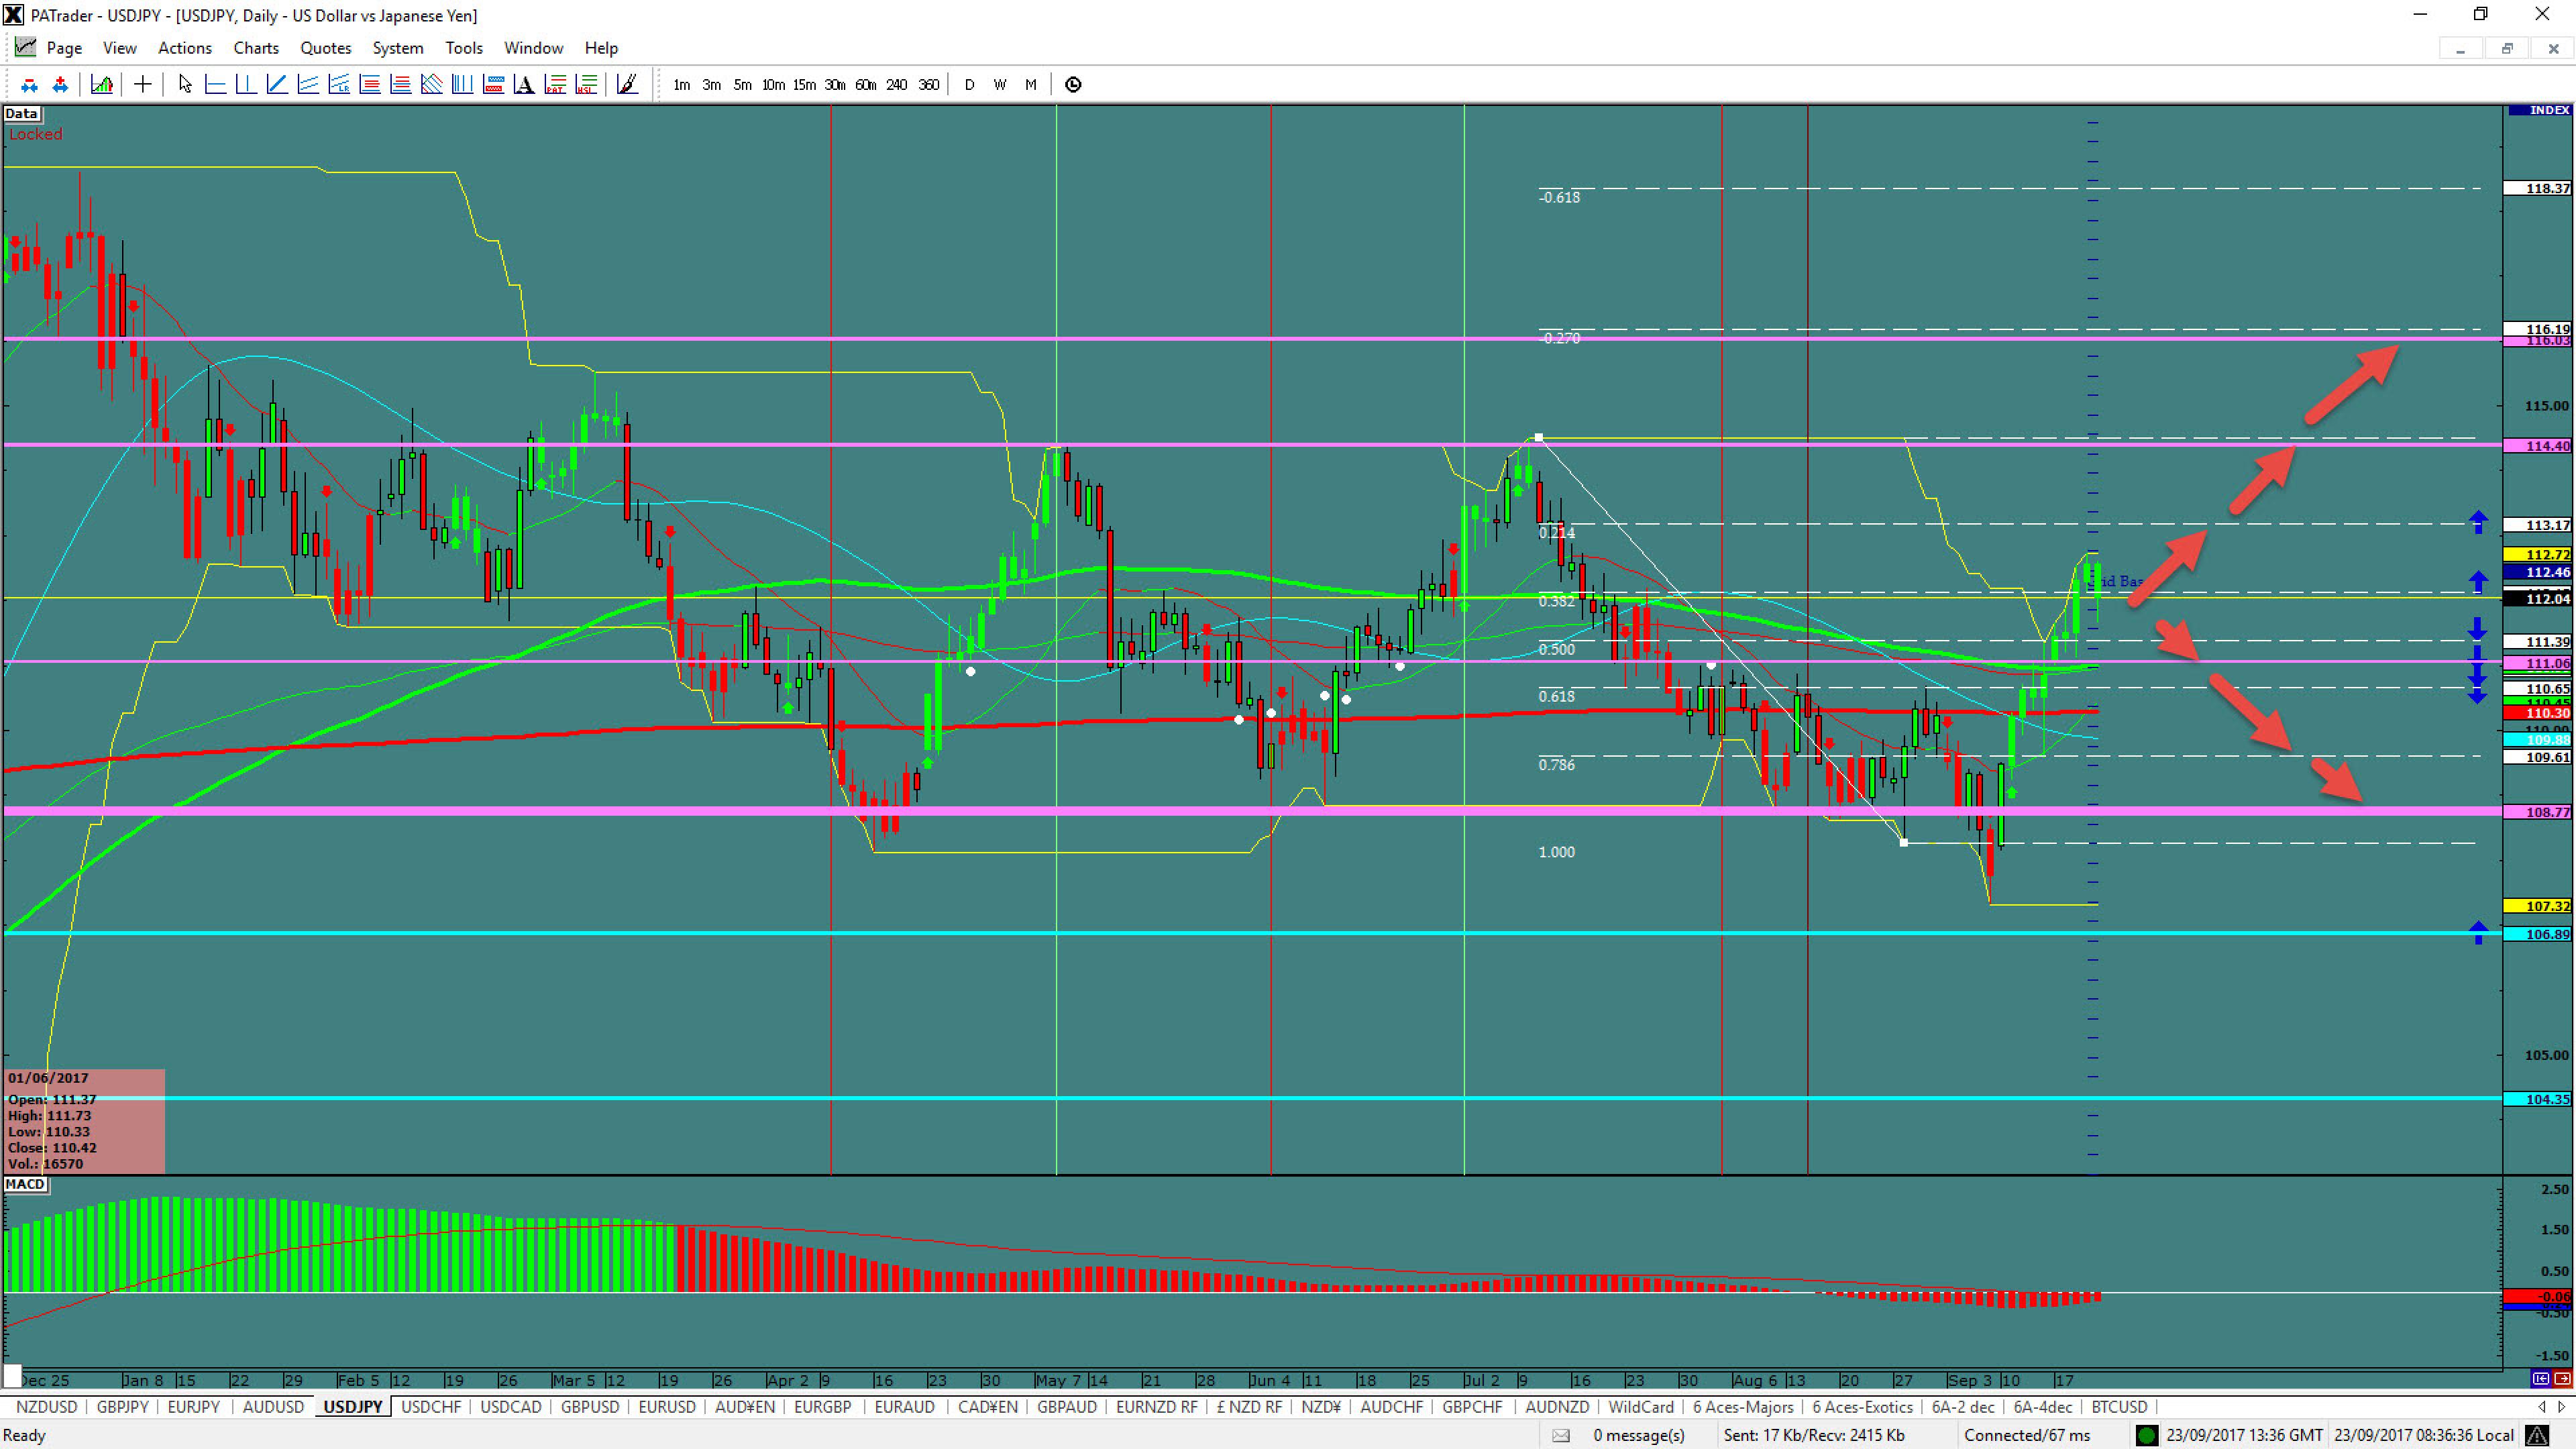Open the System menu
Image resolution: width=2576 pixels, height=1449 pixels.
(x=398, y=48)
